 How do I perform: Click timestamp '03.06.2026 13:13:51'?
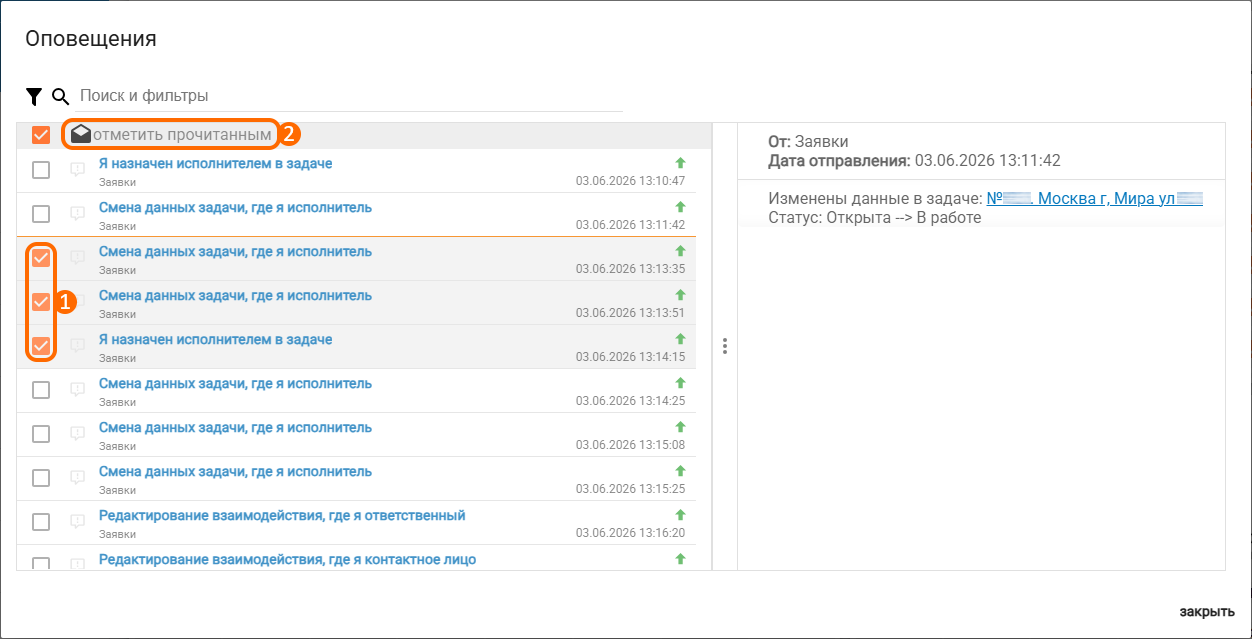(630, 313)
